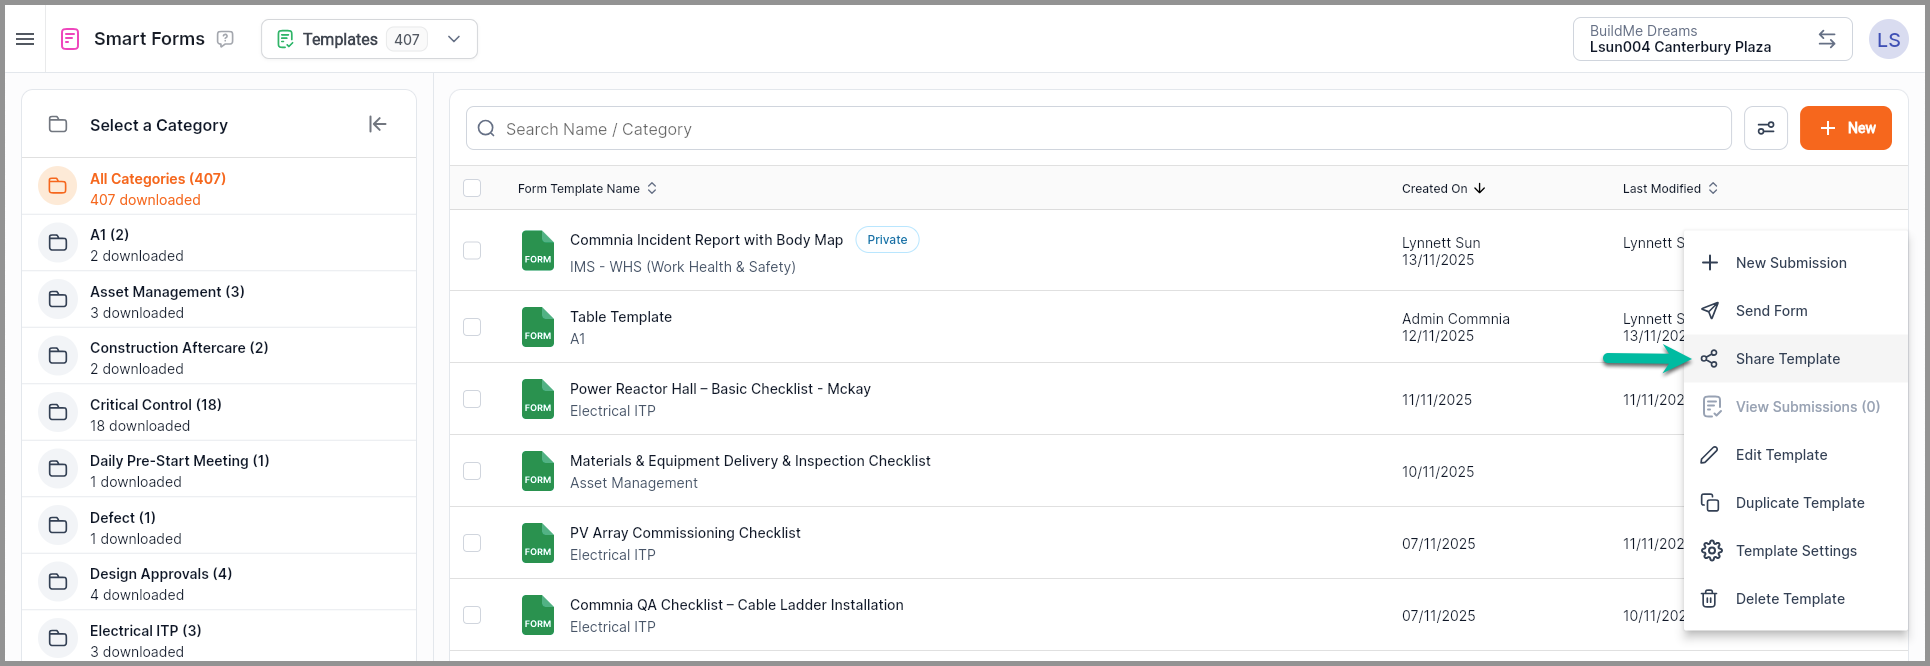Click the Table Template form icon
This screenshot has width=1930, height=666.
click(538, 327)
